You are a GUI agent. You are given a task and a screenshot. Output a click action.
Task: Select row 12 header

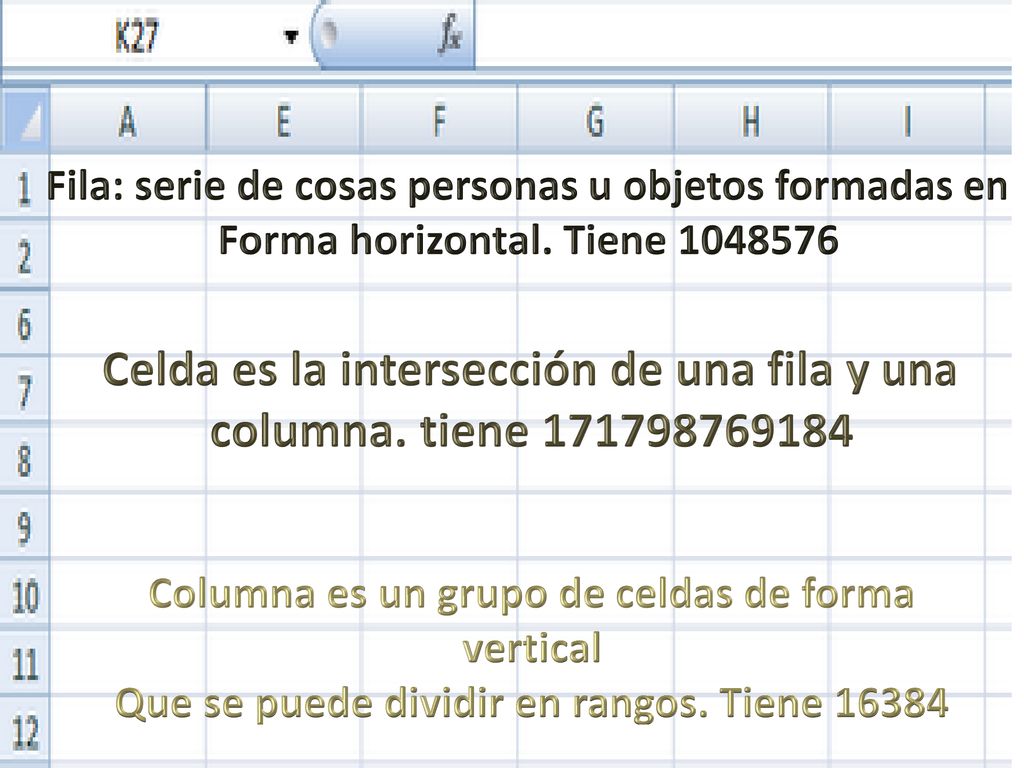25,731
